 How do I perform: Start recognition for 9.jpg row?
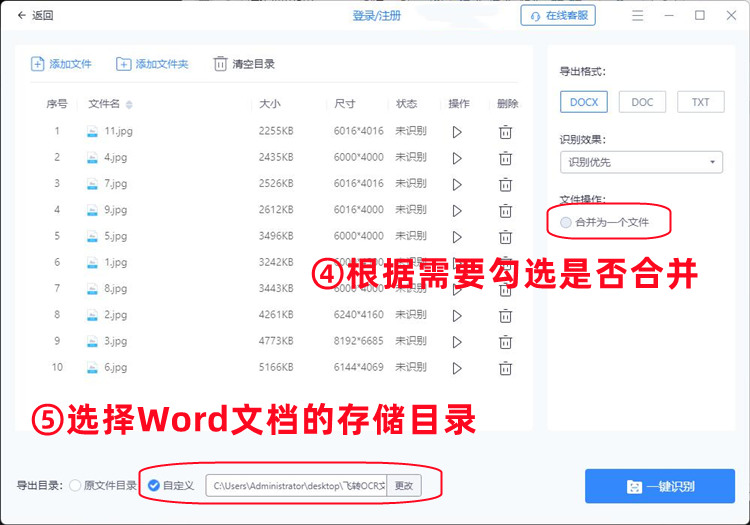[x=457, y=211]
